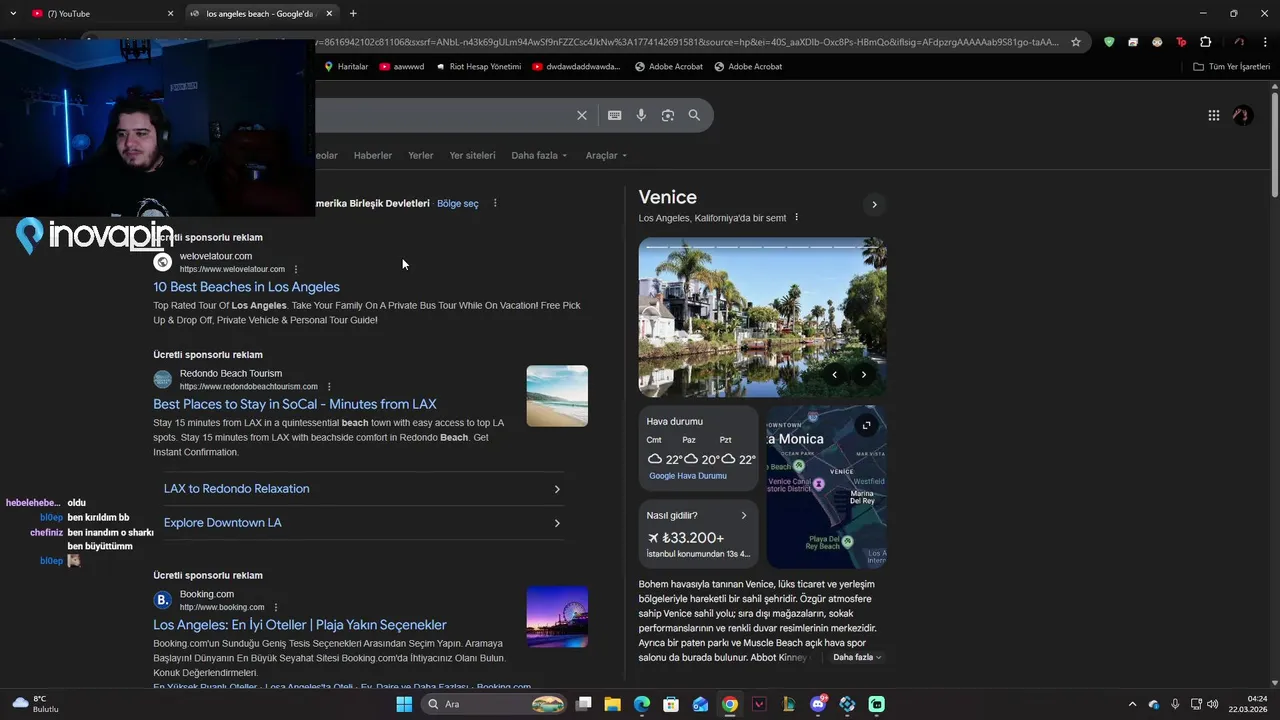Open Google Lens image search

668,115
